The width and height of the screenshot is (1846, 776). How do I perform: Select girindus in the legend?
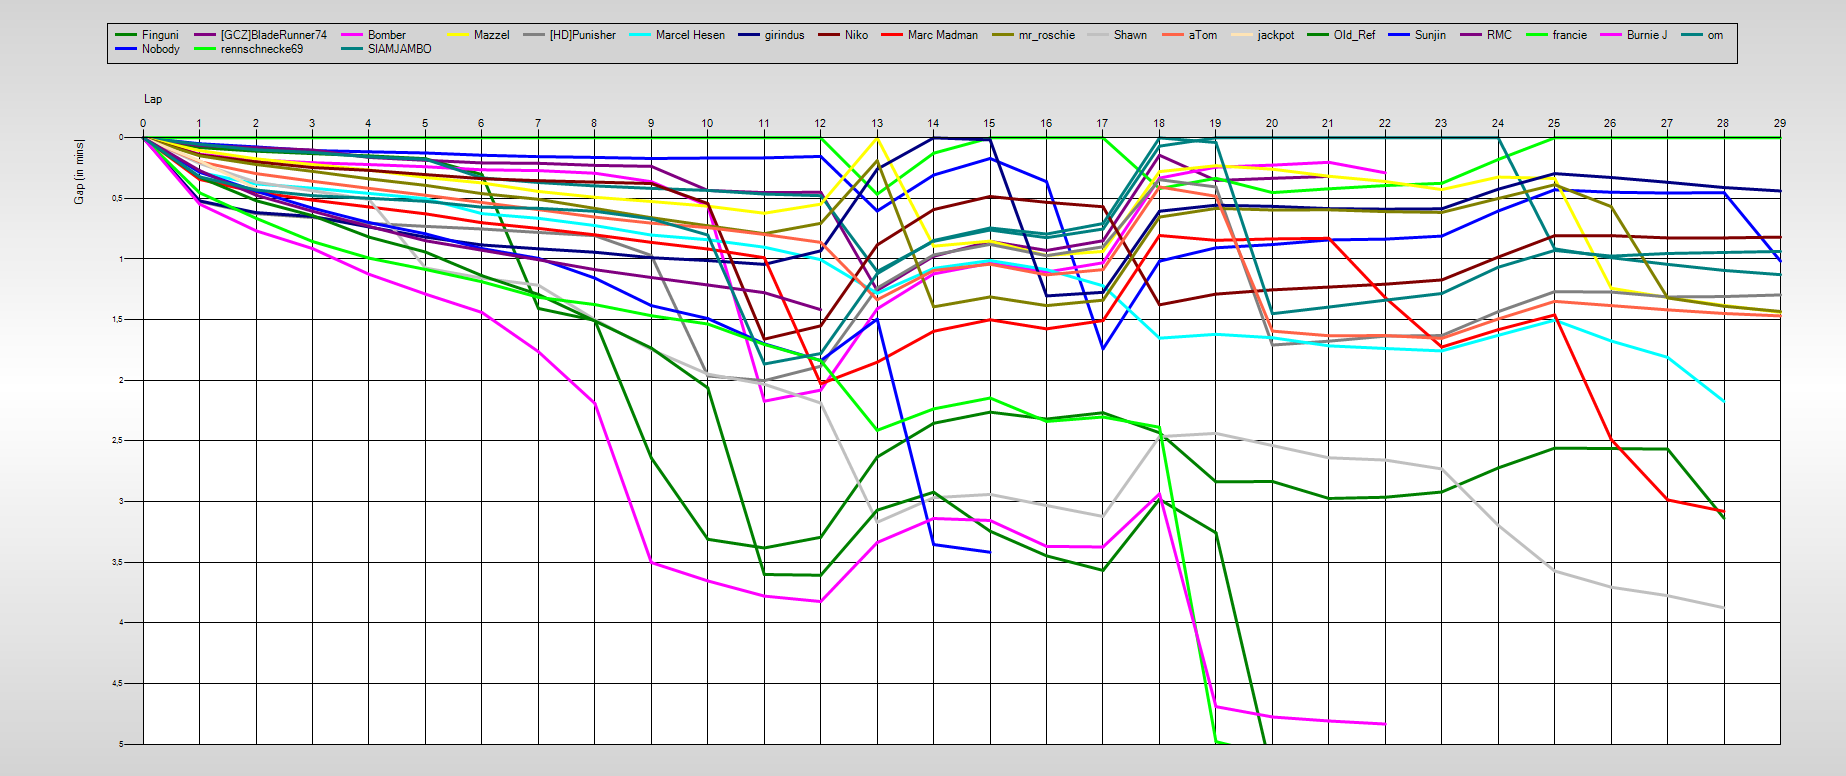tap(784, 35)
